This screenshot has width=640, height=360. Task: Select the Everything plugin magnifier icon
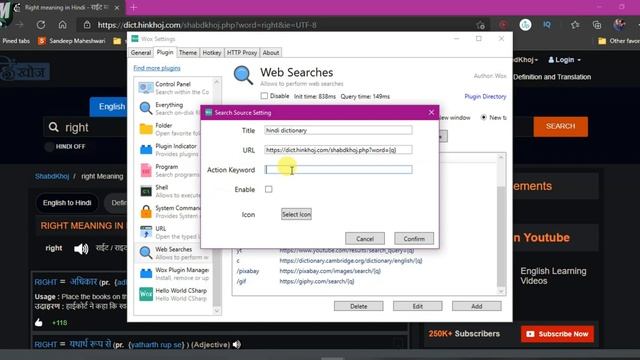point(146,108)
